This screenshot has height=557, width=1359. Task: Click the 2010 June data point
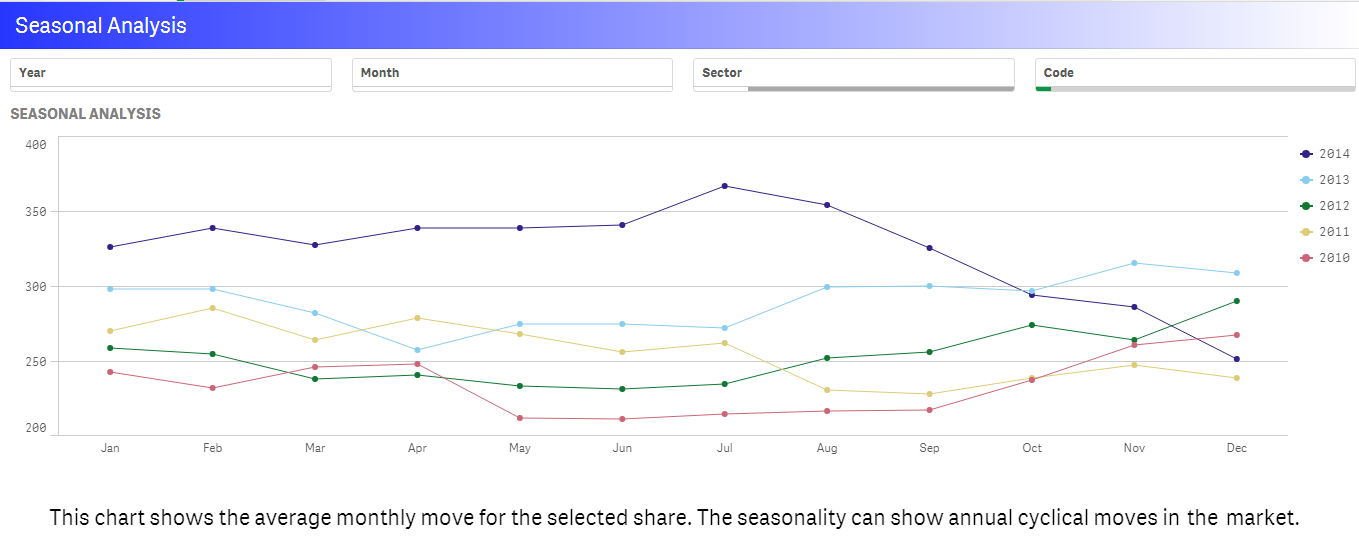point(622,419)
